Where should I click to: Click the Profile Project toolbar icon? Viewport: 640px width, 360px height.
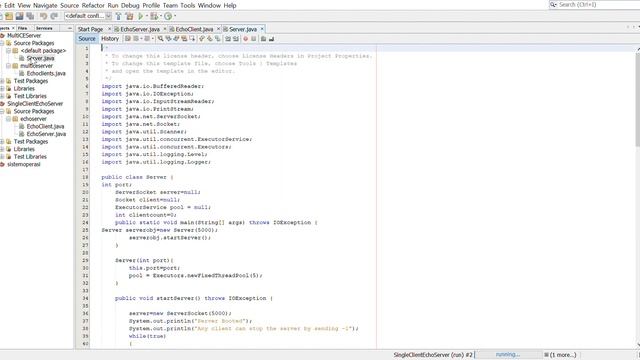[x=168, y=16]
